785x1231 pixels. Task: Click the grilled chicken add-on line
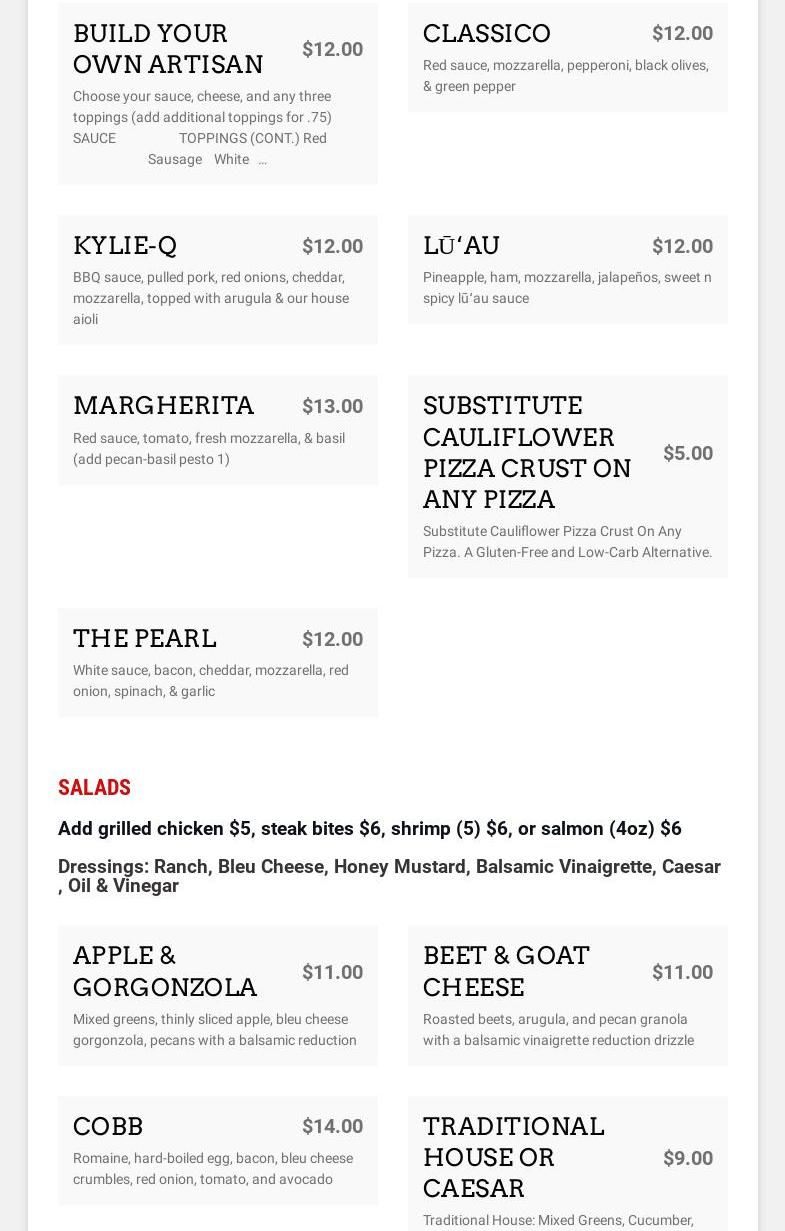(x=369, y=829)
